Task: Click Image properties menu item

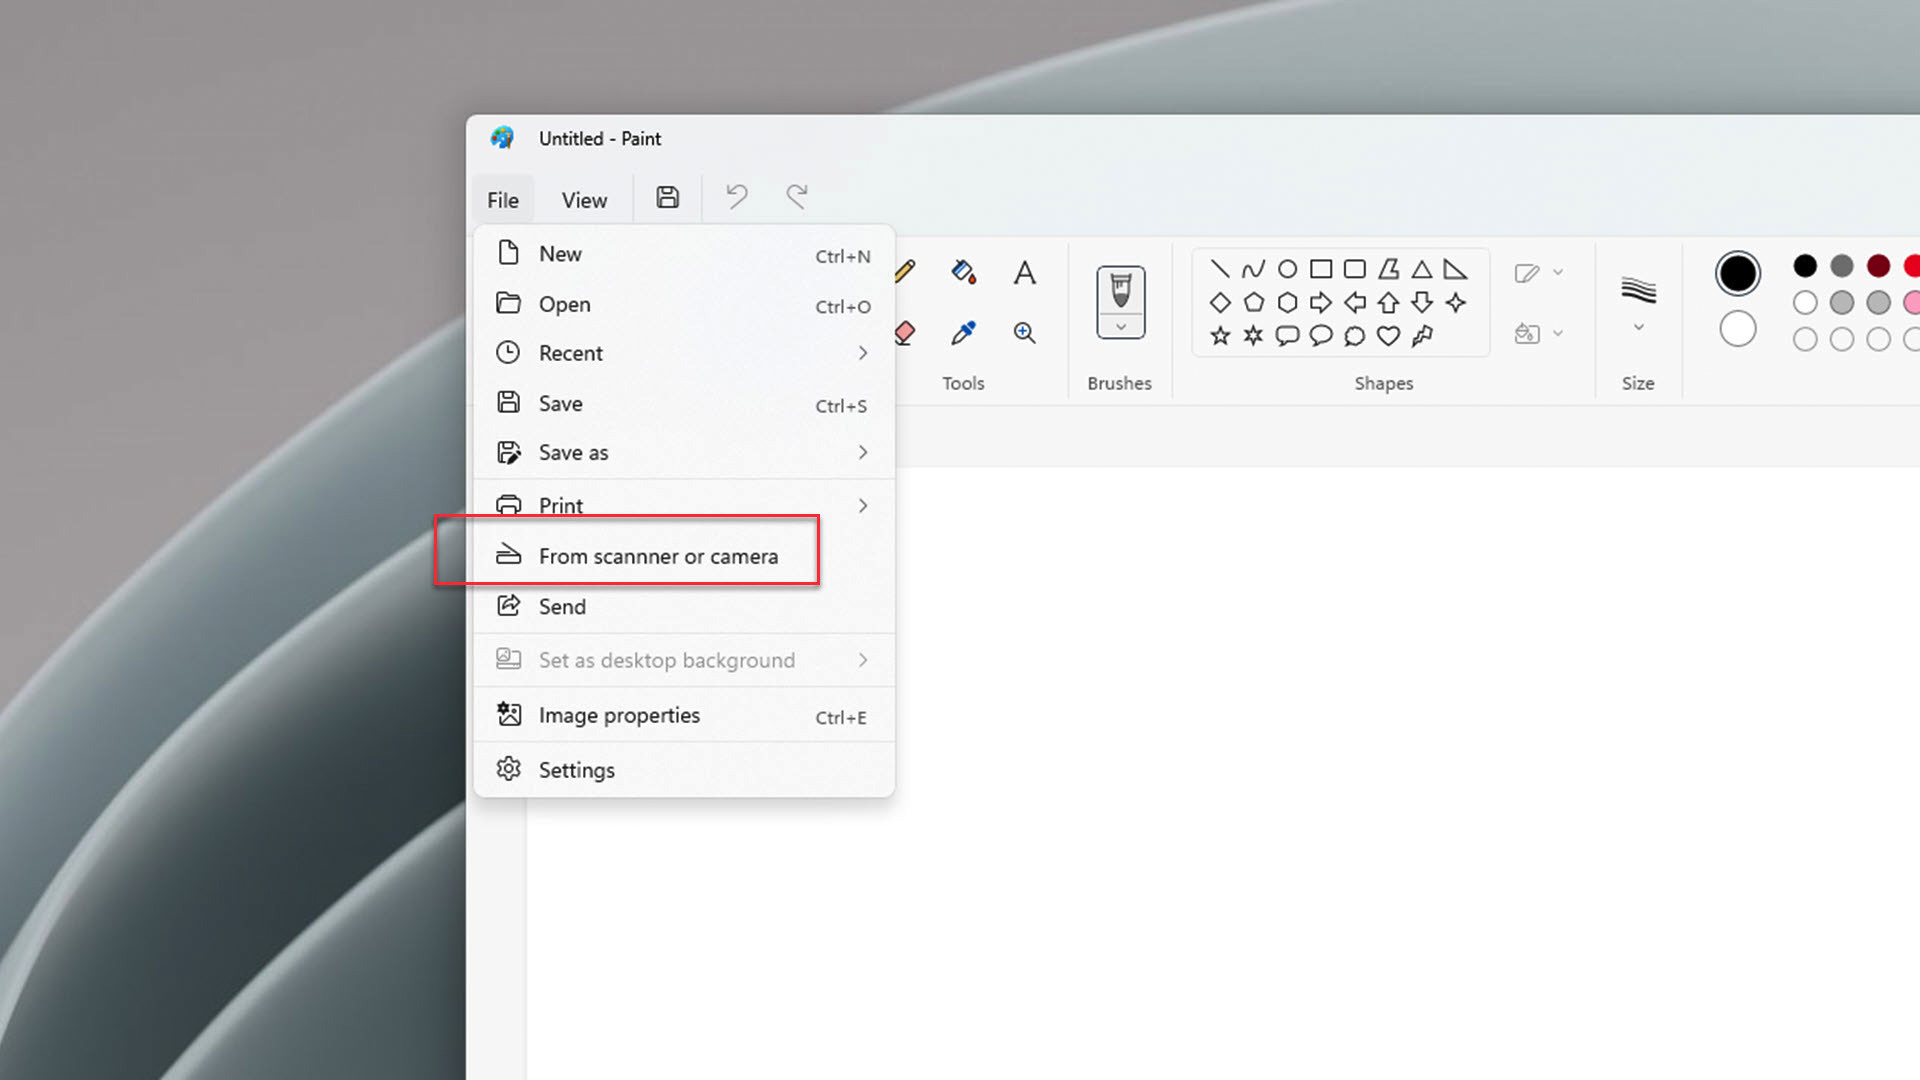Action: pos(618,715)
